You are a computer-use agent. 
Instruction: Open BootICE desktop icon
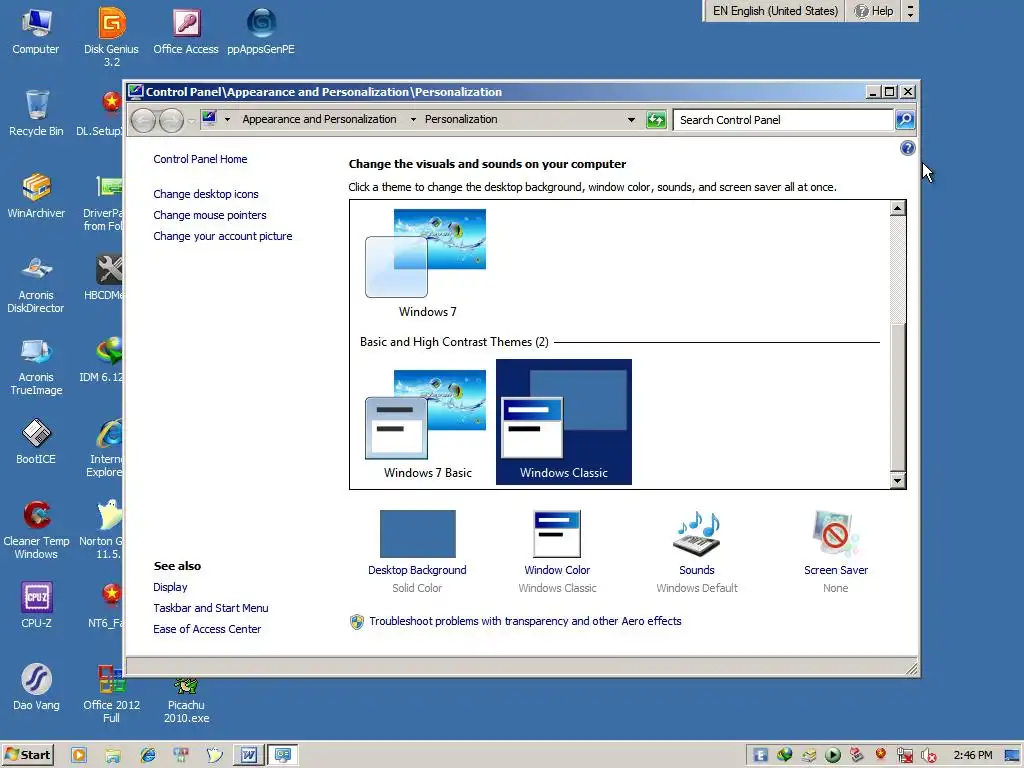point(36,441)
